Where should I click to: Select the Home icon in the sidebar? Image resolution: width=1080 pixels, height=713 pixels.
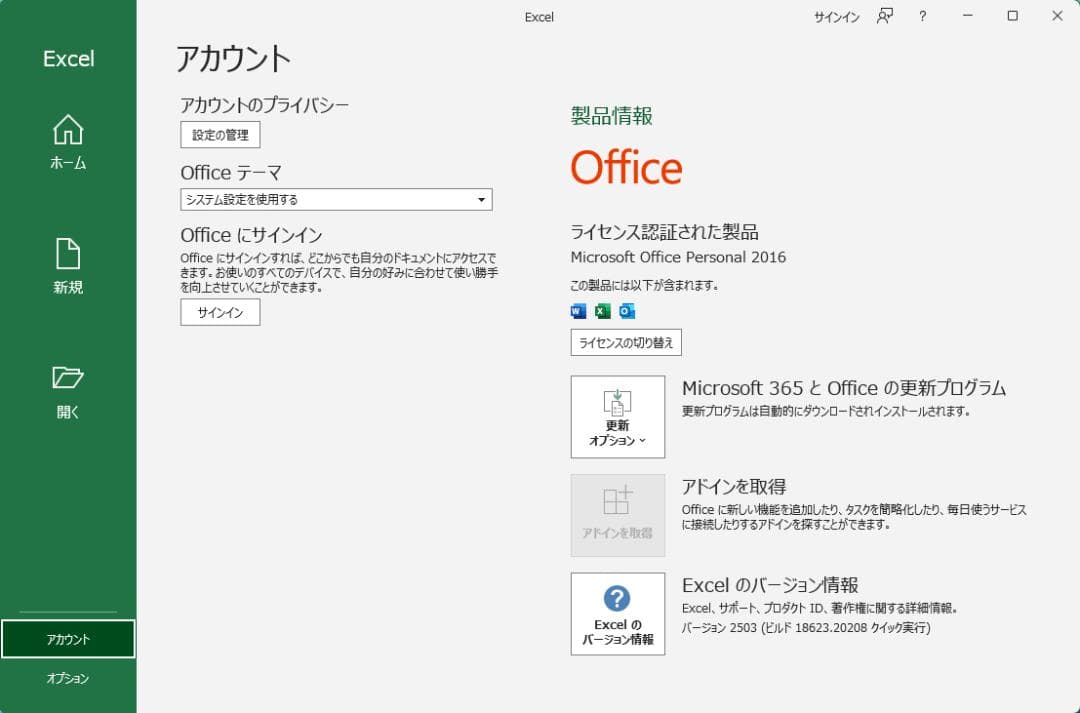tap(68, 141)
